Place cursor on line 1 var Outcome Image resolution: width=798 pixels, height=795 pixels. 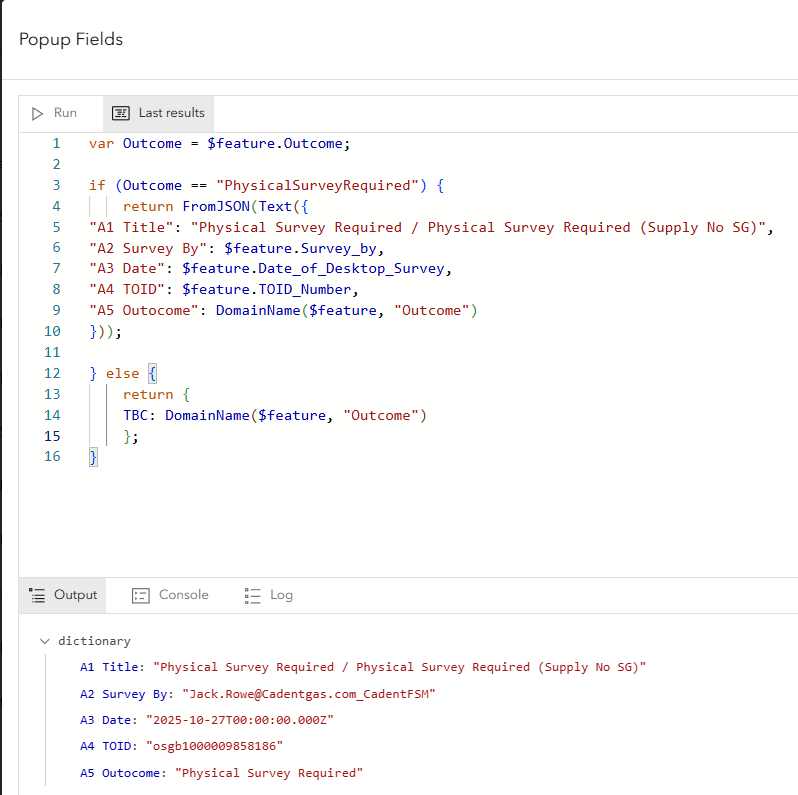pyautogui.click(x=135, y=144)
